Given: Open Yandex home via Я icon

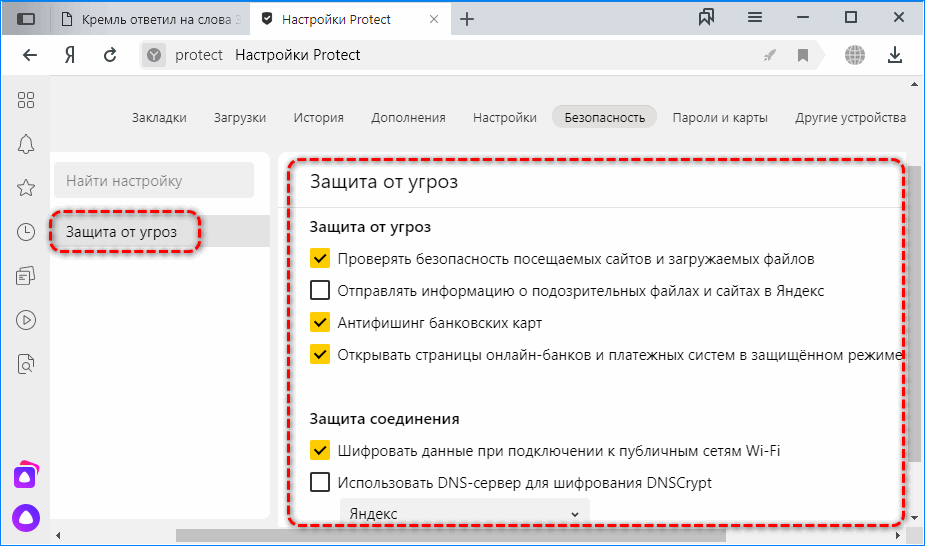Looking at the screenshot, I should tap(70, 55).
